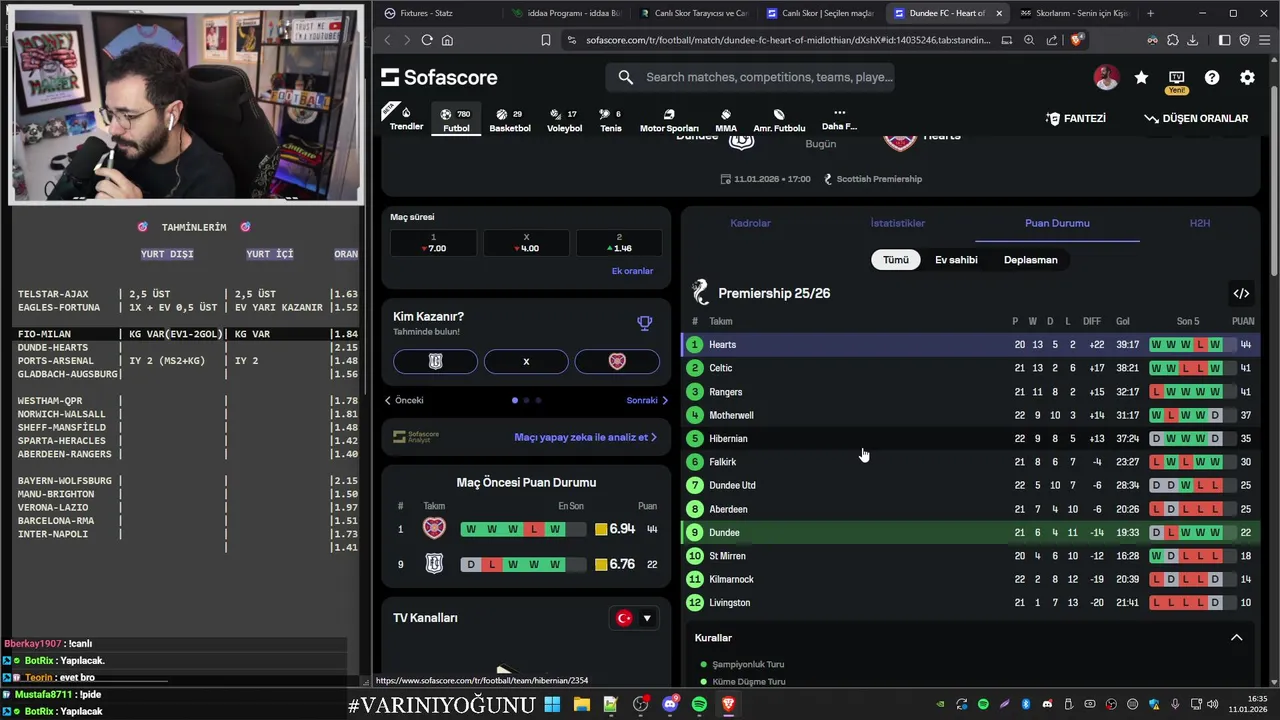
Task: Open the Livingston team row
Action: point(970,603)
